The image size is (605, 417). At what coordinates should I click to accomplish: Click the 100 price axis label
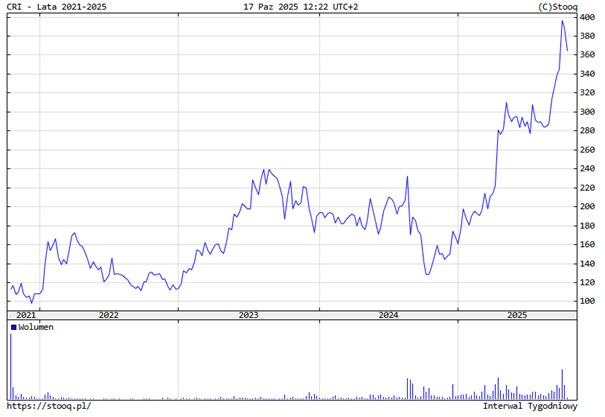click(588, 301)
